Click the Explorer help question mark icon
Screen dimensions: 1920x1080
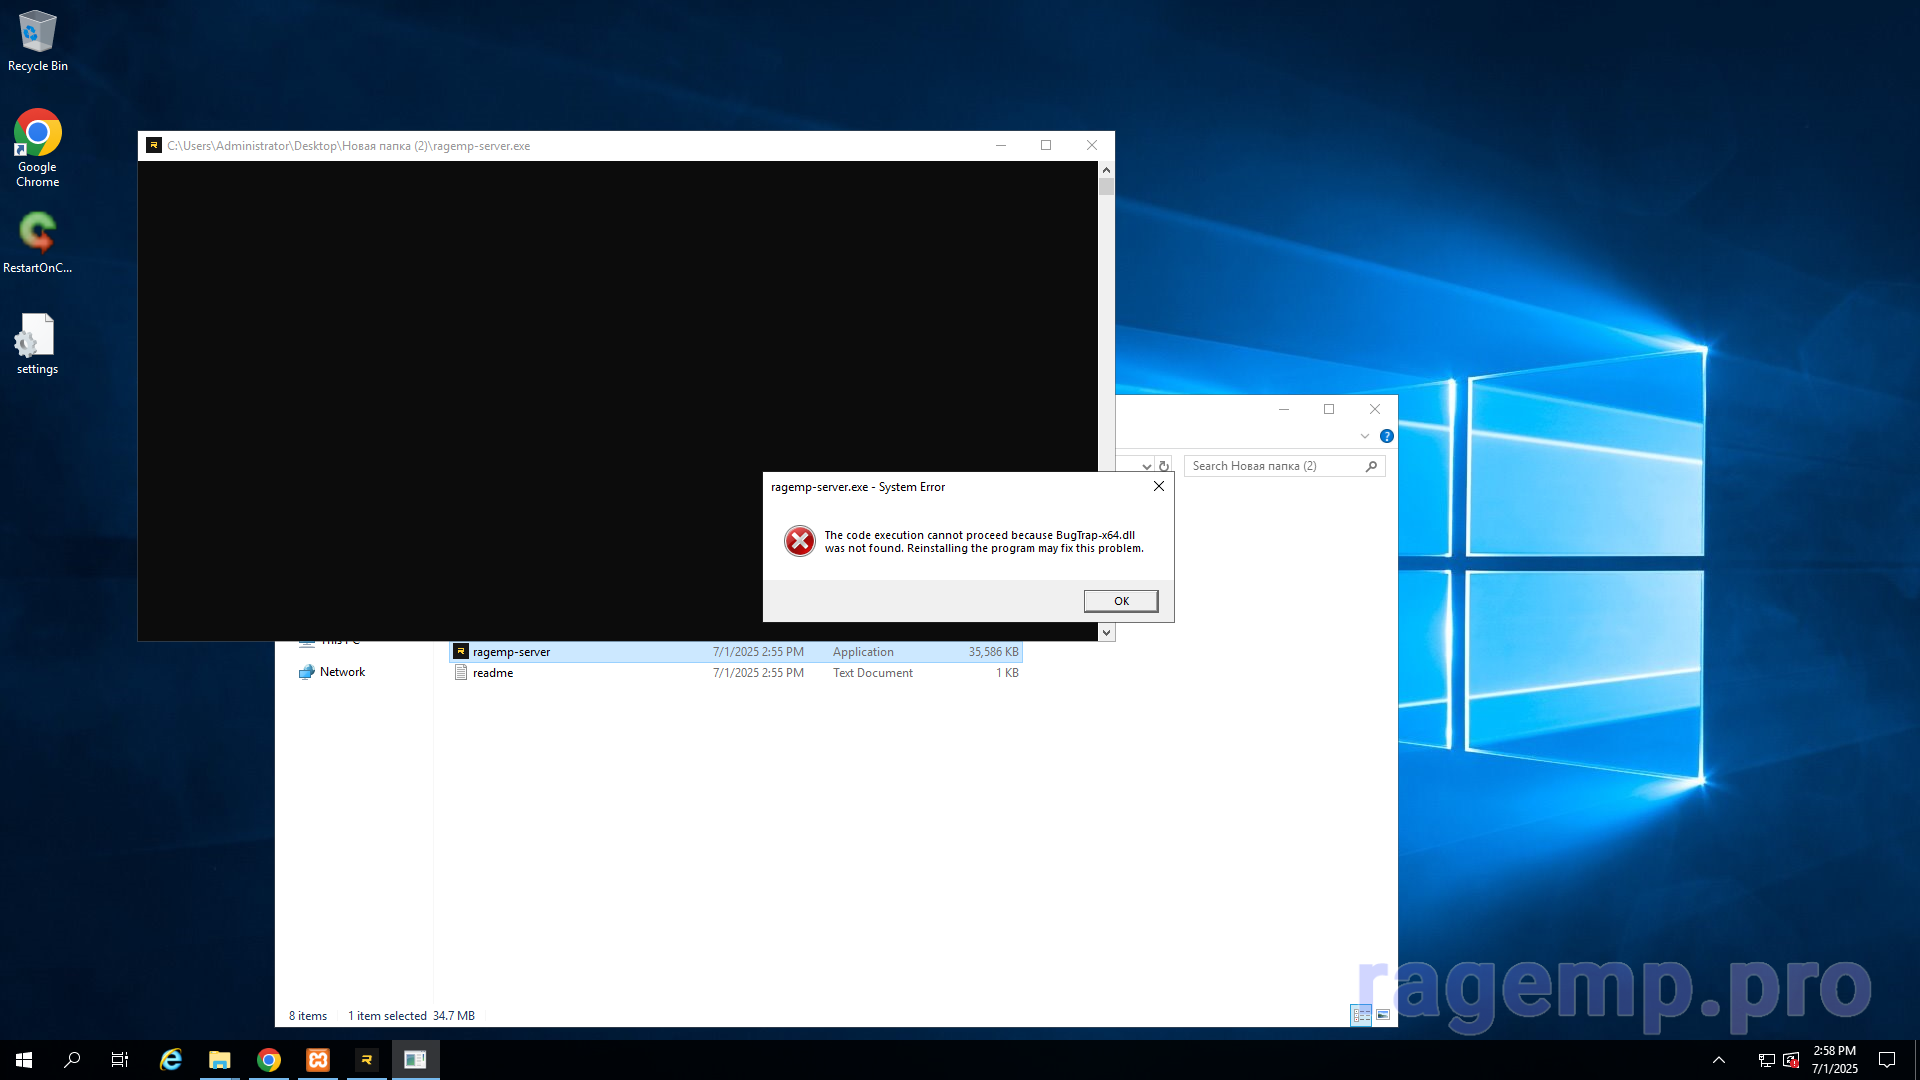(x=1386, y=436)
